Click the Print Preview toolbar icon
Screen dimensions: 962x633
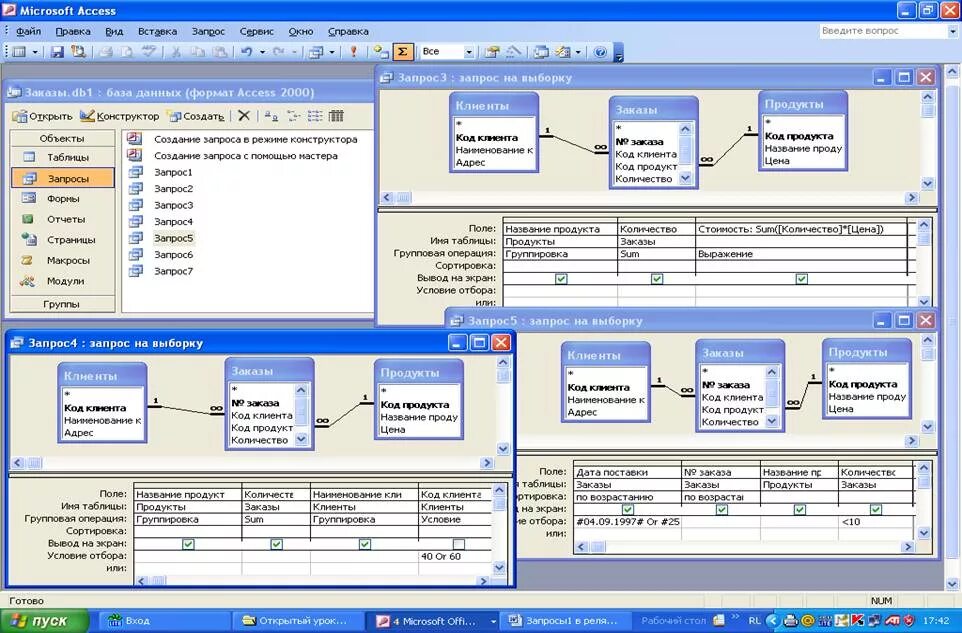coord(126,52)
